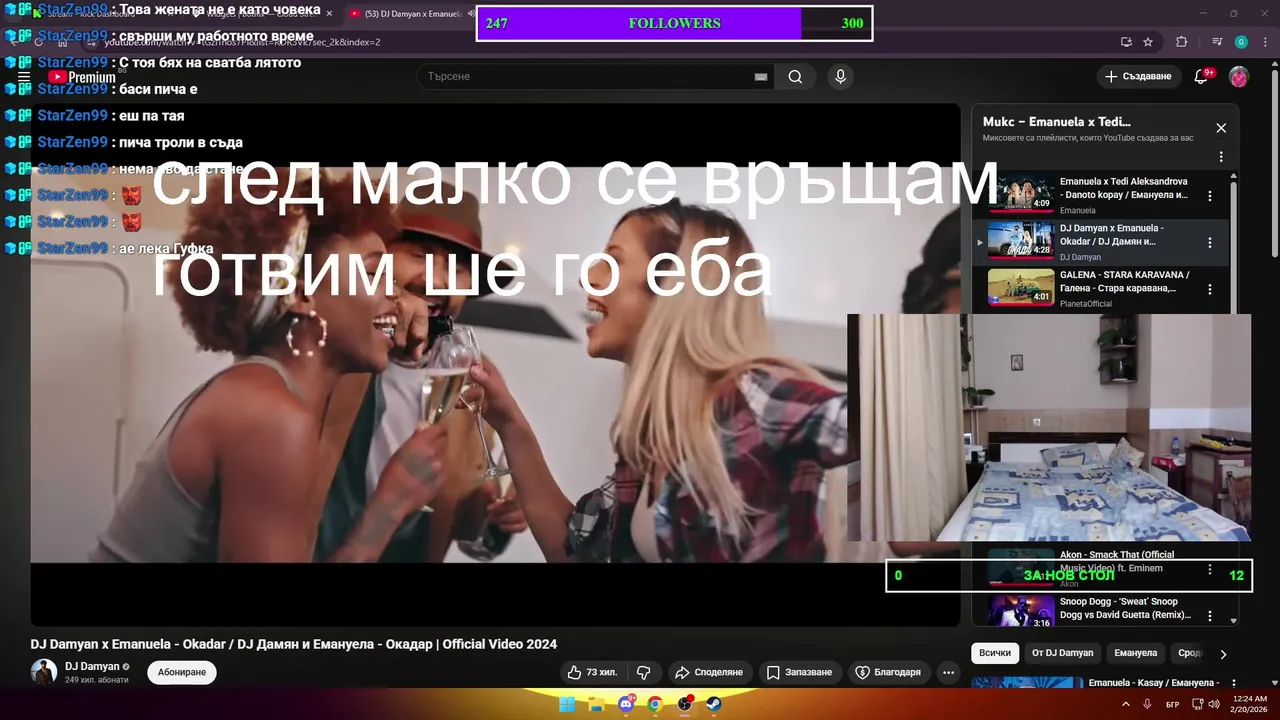The height and width of the screenshot is (720, 1280).
Task: Close the Микс playlist panel
Action: pyautogui.click(x=1221, y=128)
